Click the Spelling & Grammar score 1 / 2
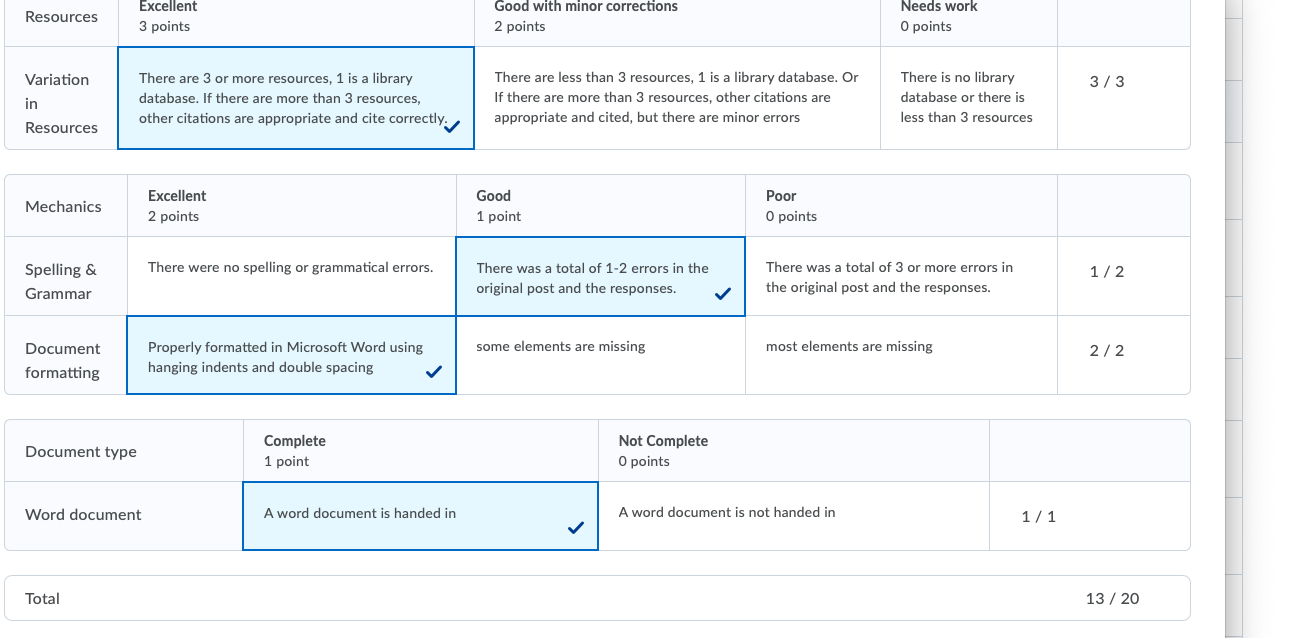 1107,272
